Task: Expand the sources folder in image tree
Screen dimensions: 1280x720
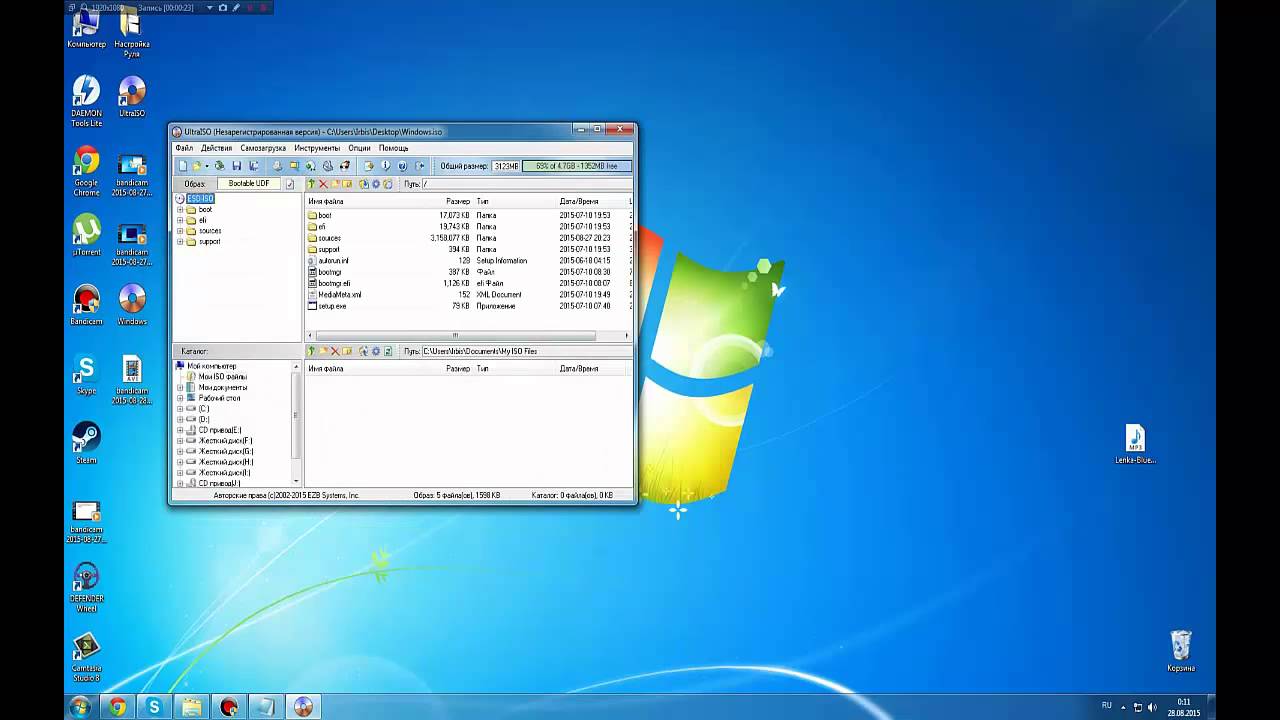Action: coord(180,231)
